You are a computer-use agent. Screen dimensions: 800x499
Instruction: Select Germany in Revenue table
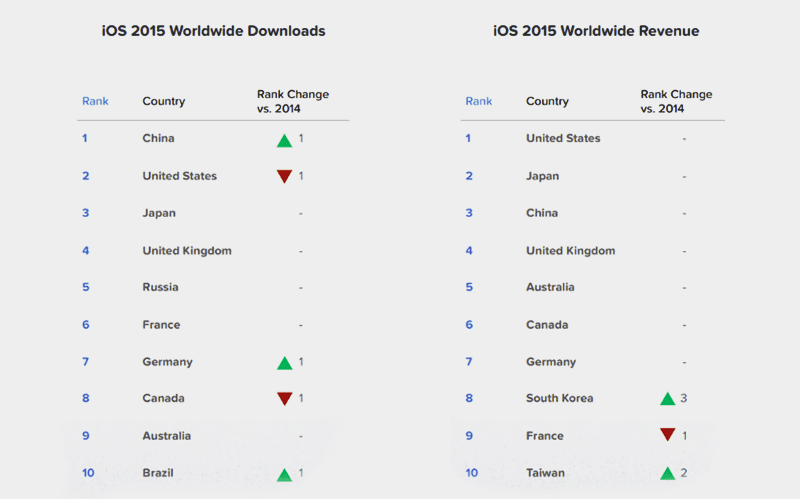click(551, 362)
